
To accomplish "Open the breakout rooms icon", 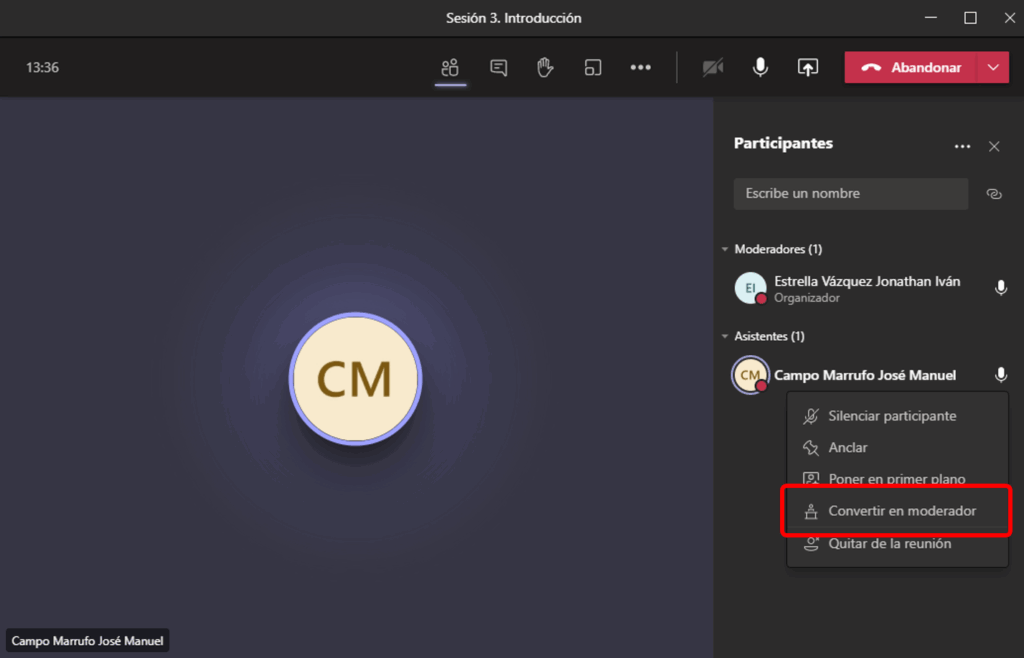I will (x=593, y=68).
